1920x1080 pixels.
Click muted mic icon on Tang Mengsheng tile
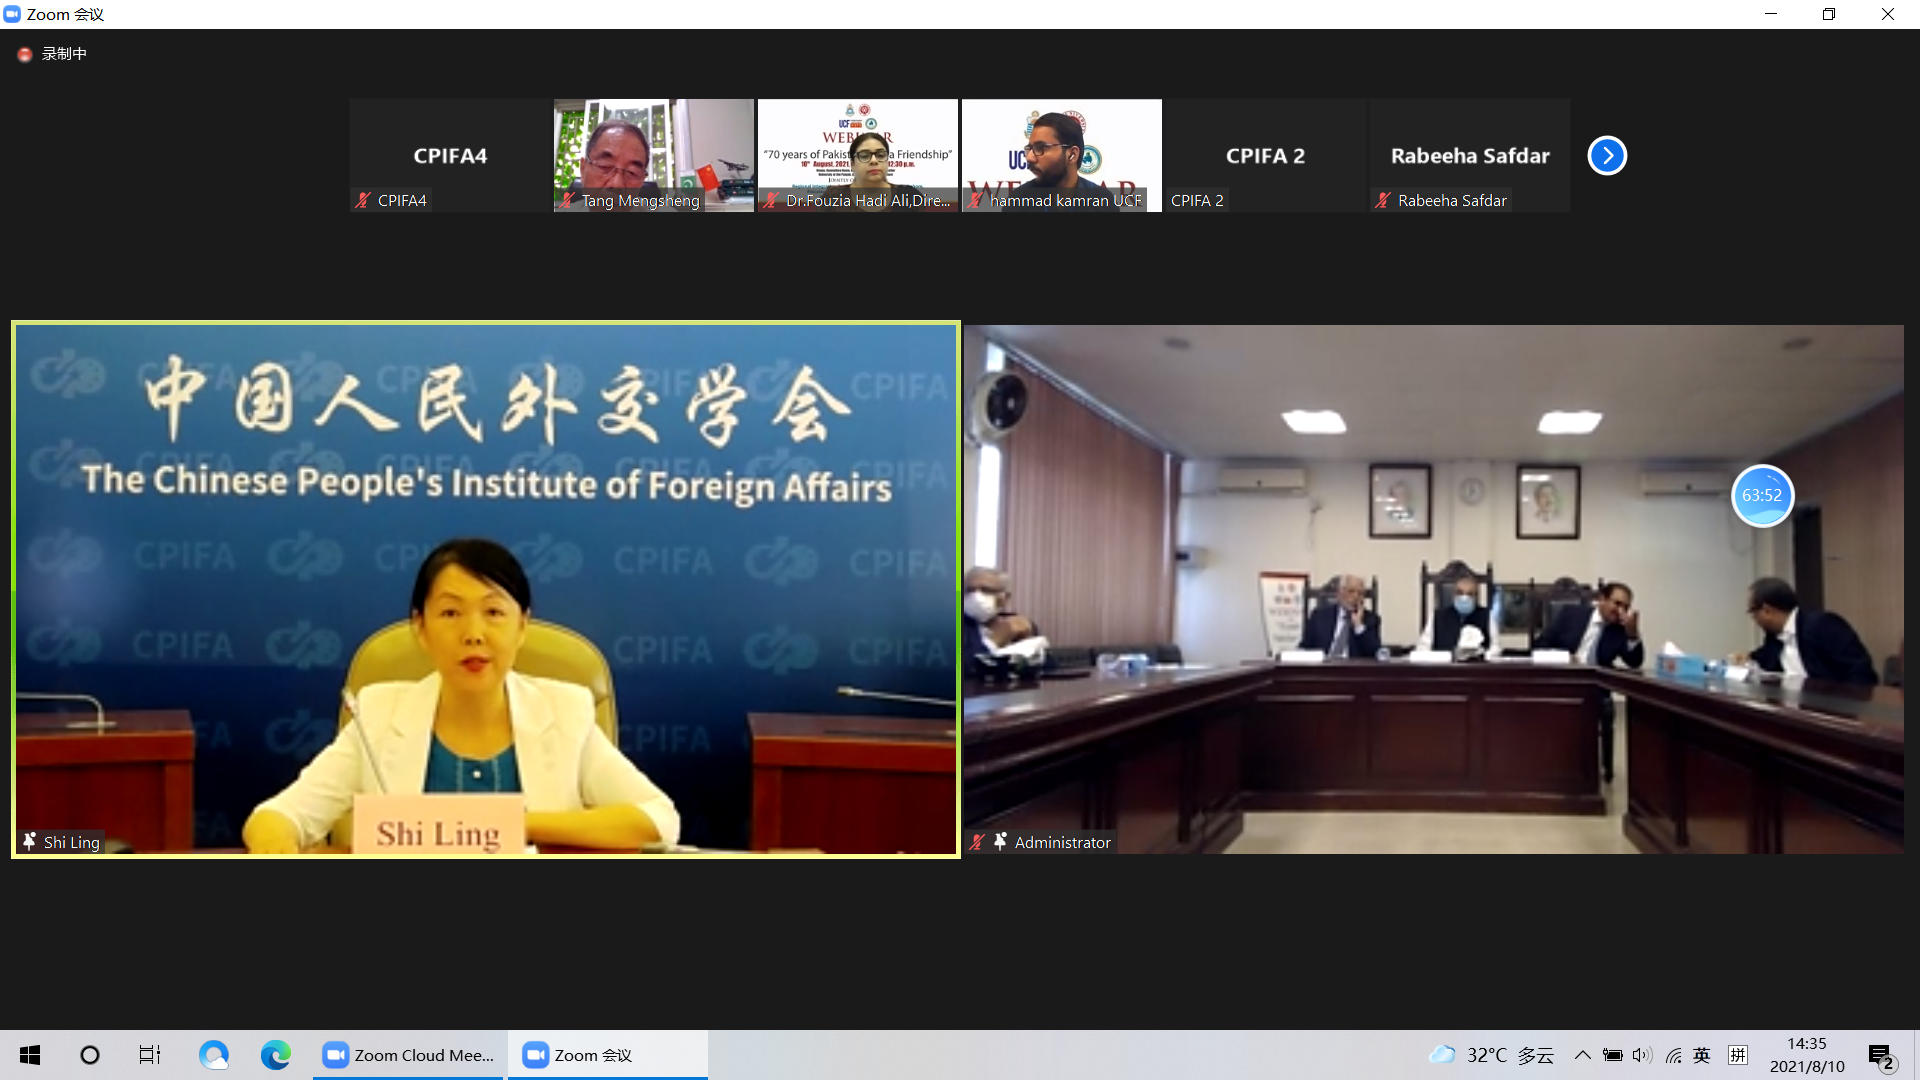[x=567, y=200]
